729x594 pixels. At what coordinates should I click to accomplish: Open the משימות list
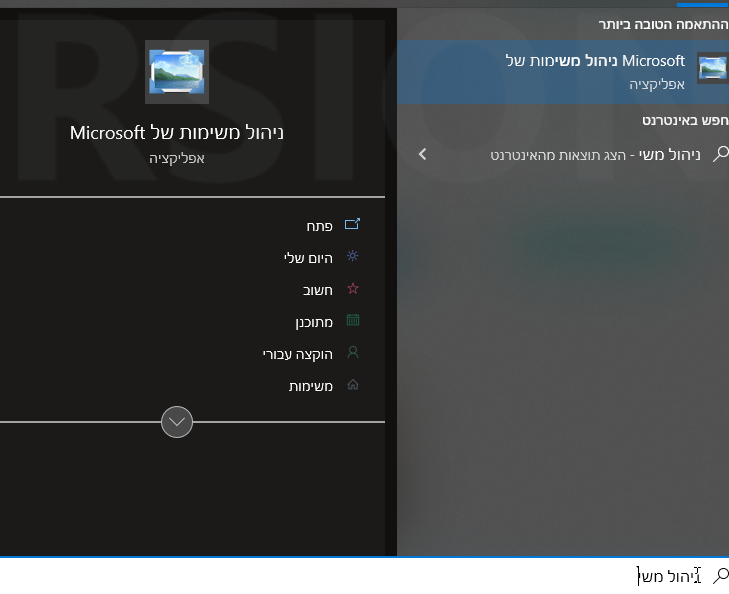pos(311,386)
